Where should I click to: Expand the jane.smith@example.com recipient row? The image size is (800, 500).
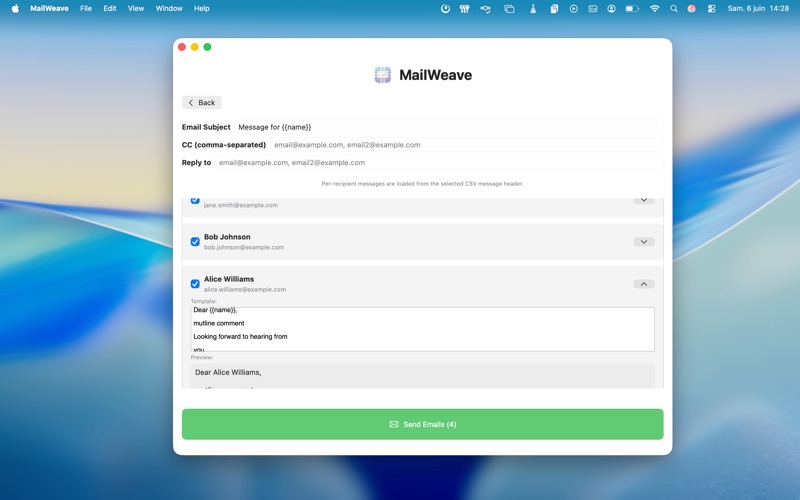click(x=644, y=200)
